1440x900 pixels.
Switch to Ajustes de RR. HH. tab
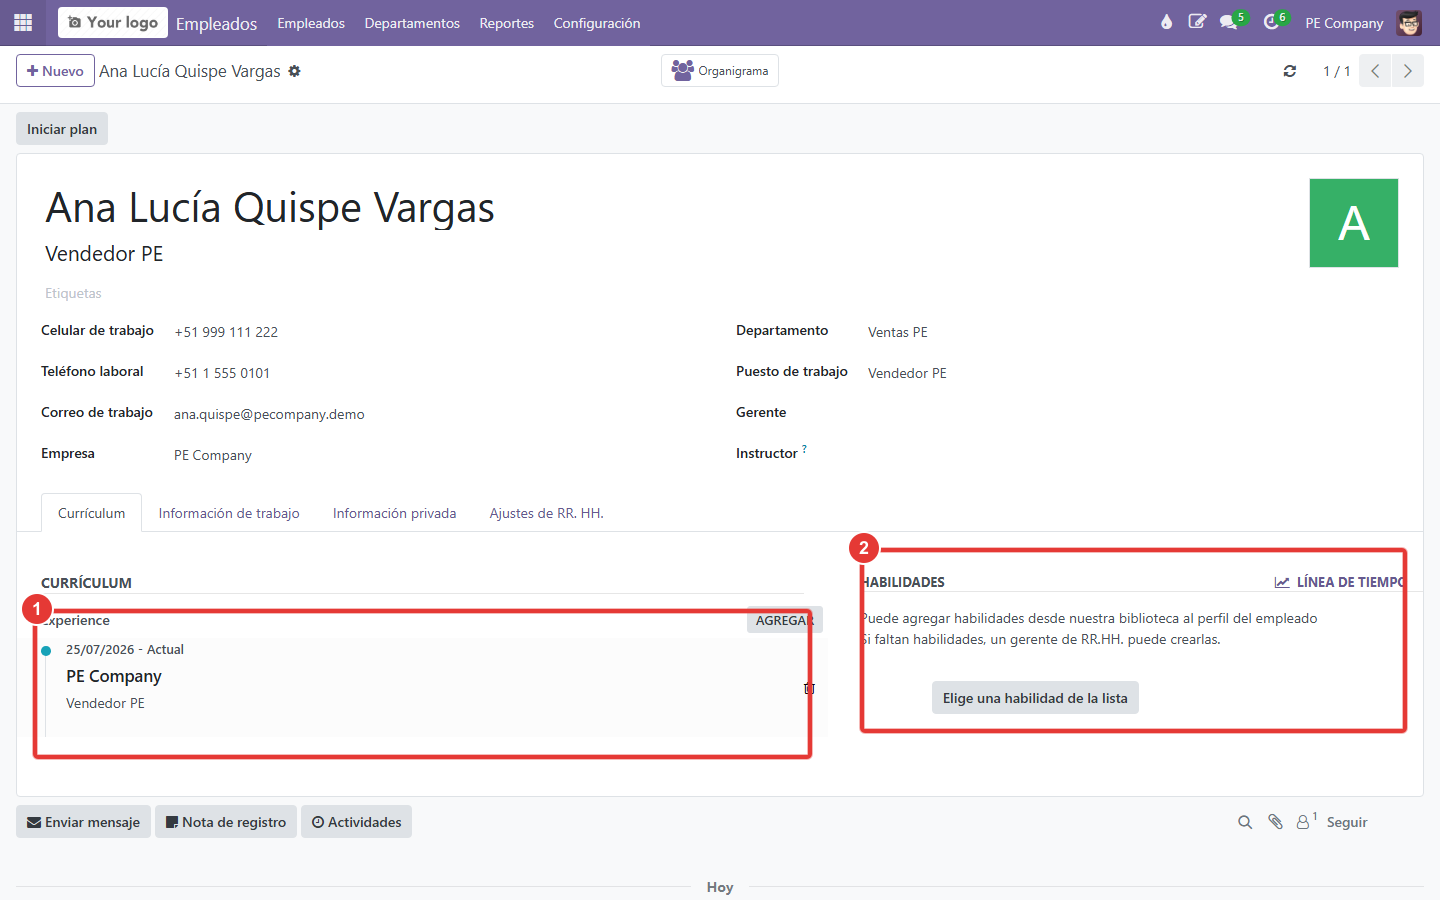(x=547, y=513)
